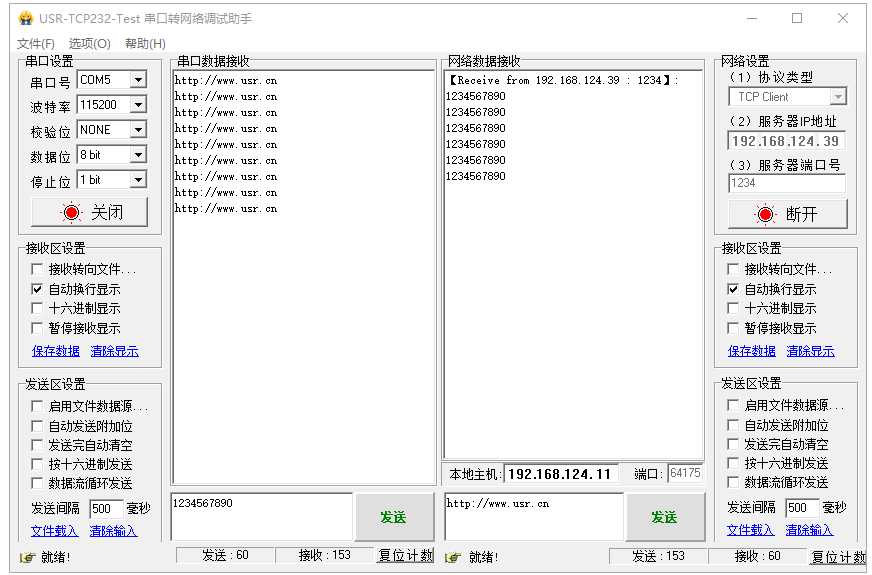This screenshot has width=872, height=575.
Task: Enable 自动发送附加位 in network send settings
Action: (x=733, y=425)
